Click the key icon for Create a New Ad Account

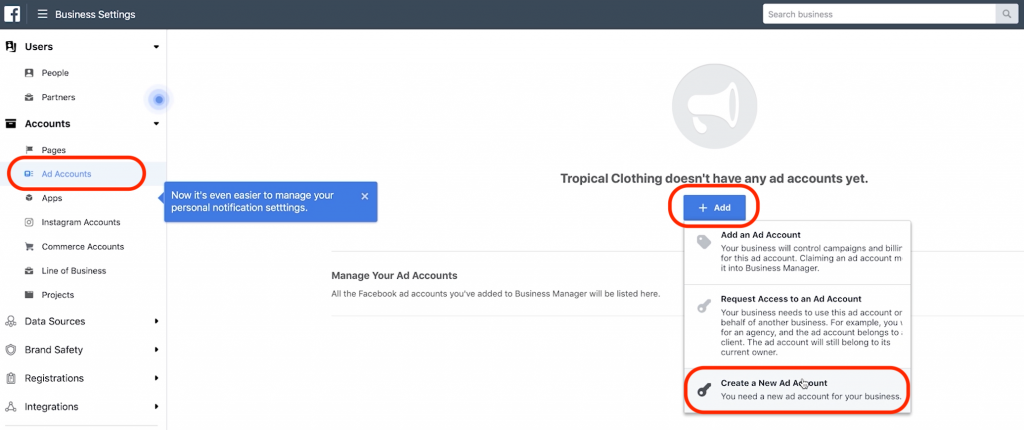pyautogui.click(x=704, y=390)
